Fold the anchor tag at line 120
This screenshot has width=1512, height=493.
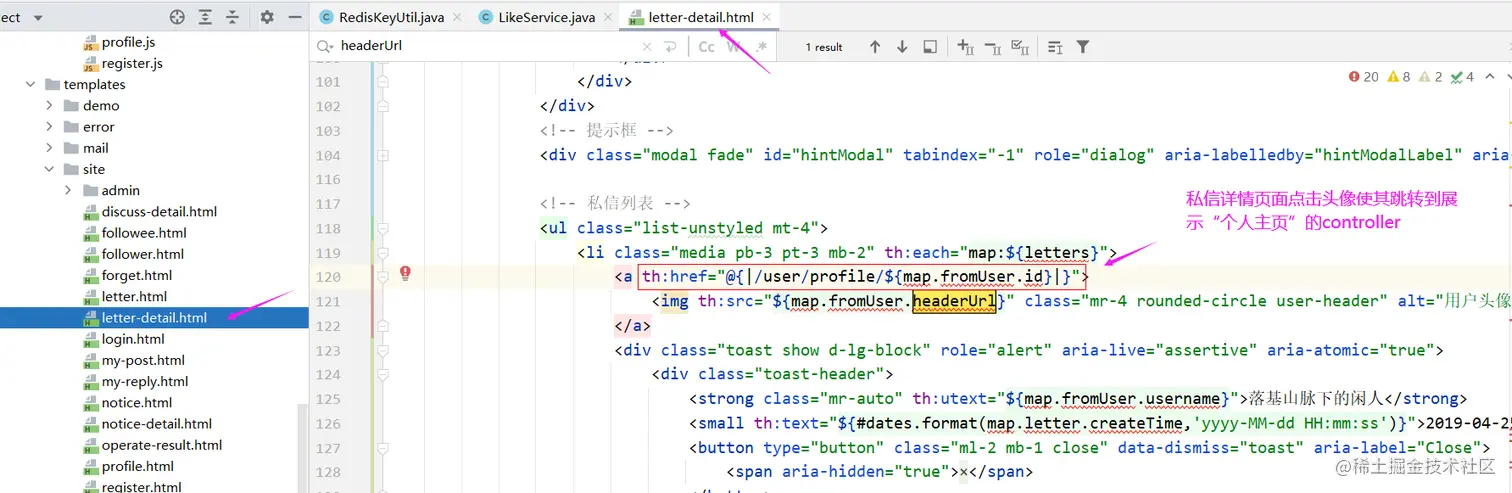coord(383,277)
